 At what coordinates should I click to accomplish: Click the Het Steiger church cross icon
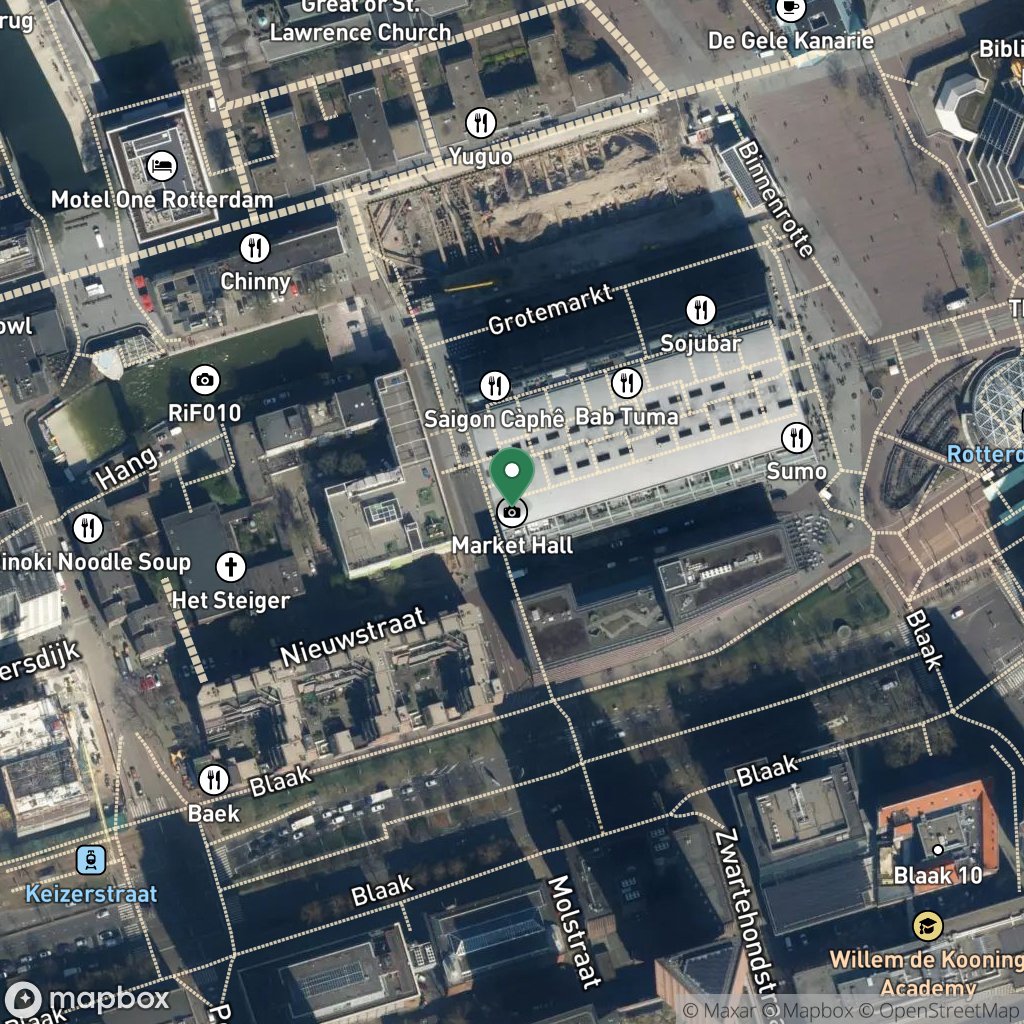coord(231,567)
